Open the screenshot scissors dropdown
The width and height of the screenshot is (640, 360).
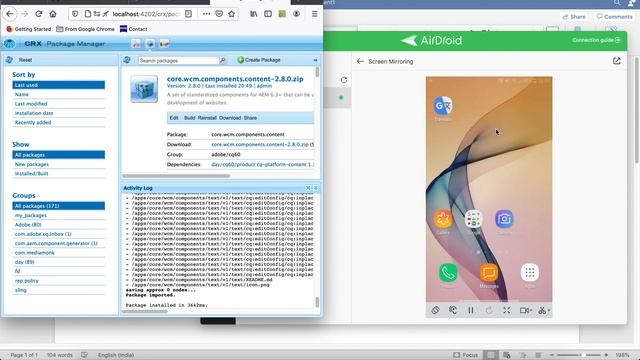(x=544, y=310)
